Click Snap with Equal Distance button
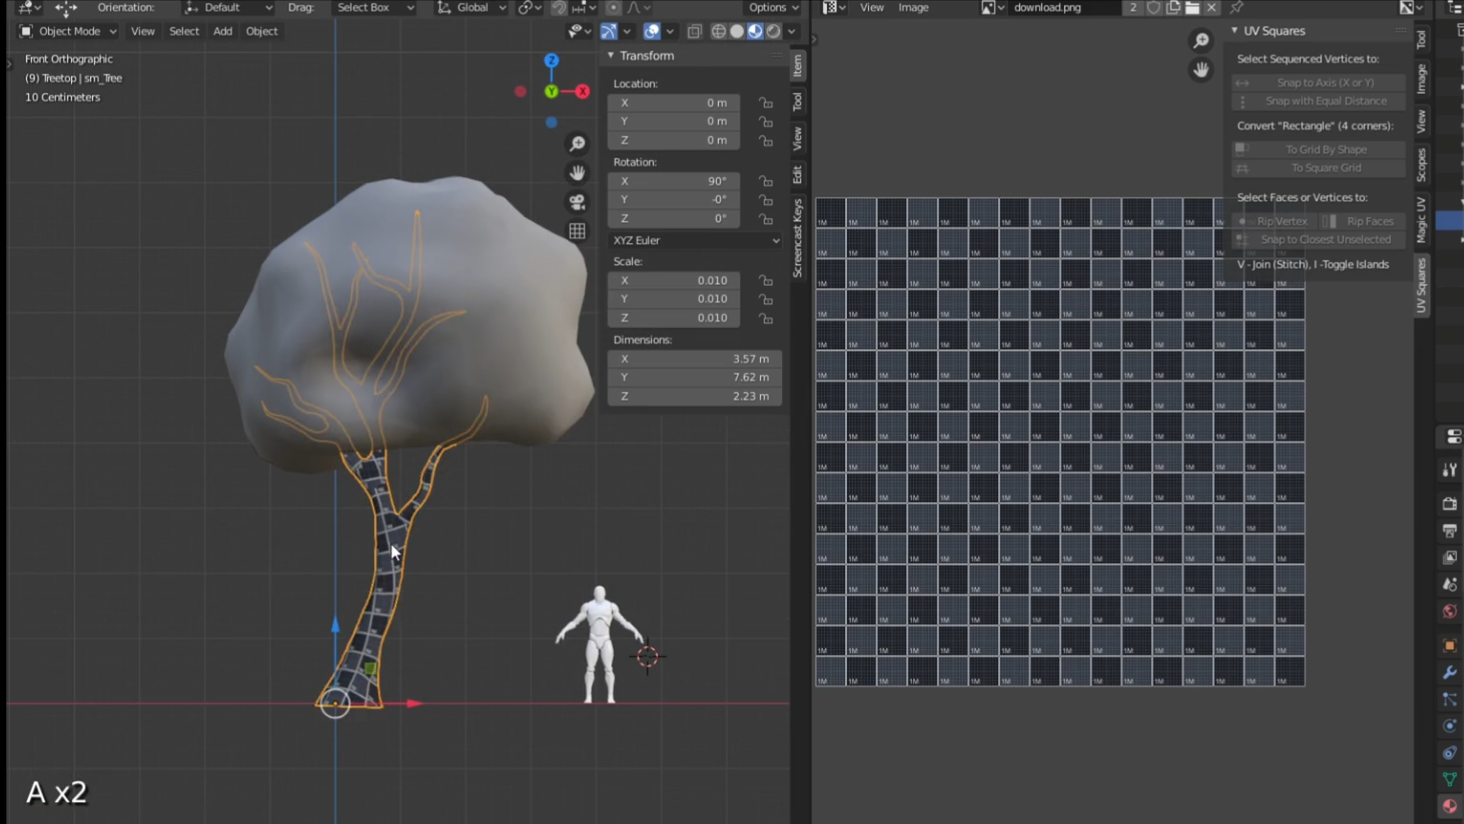Screen dimensions: 1464x824 coord(1319,101)
